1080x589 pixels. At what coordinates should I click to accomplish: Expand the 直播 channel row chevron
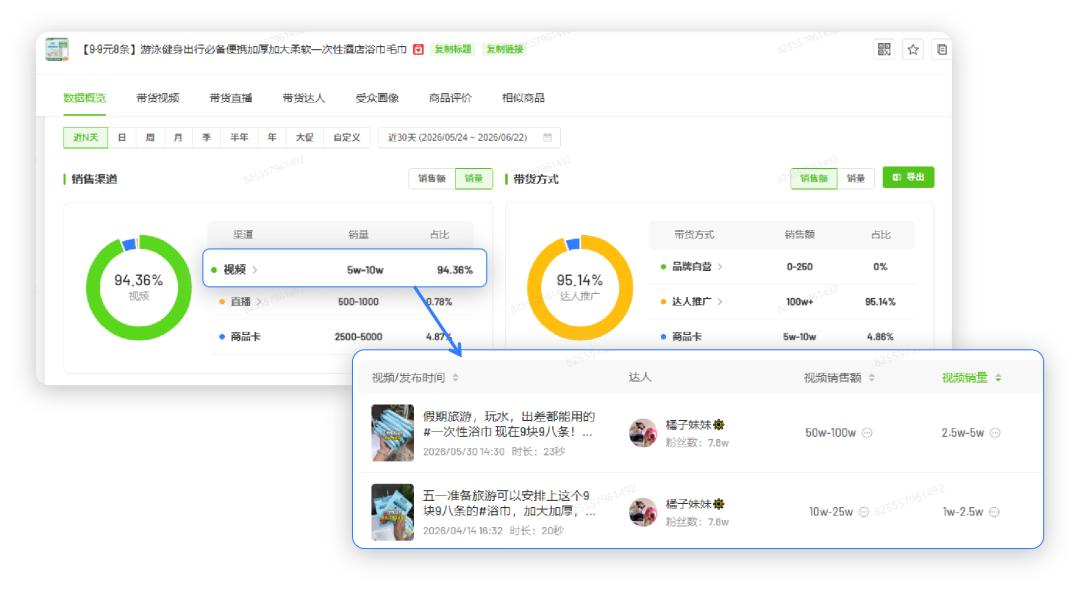(259, 302)
